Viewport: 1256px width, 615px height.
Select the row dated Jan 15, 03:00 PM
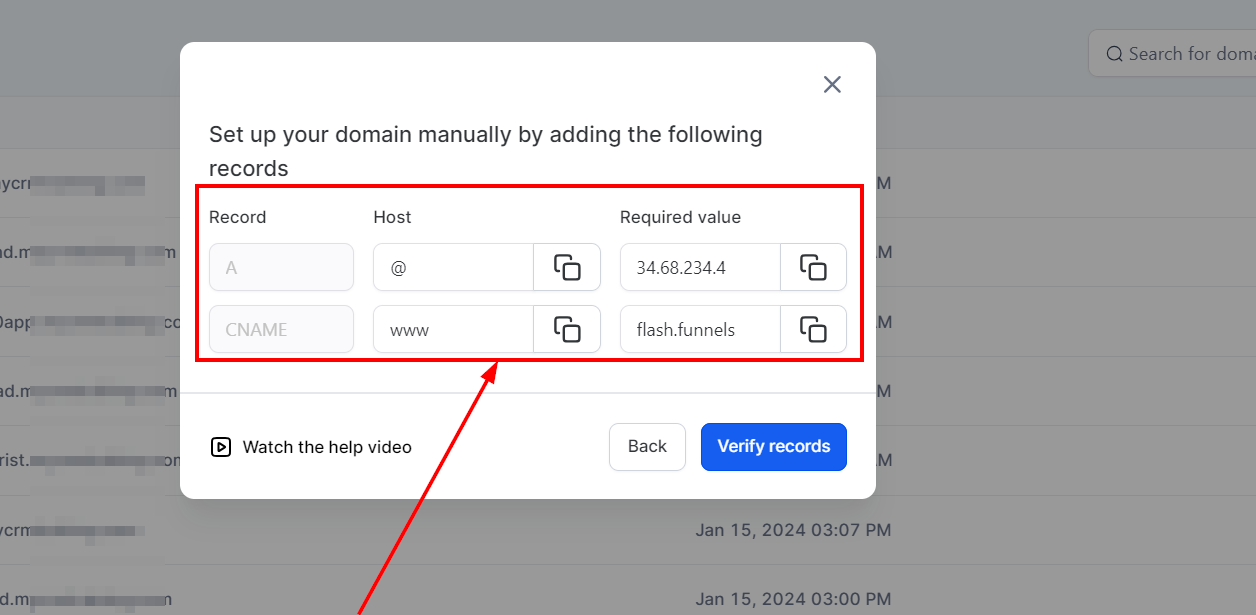pyautogui.click(x=792, y=599)
